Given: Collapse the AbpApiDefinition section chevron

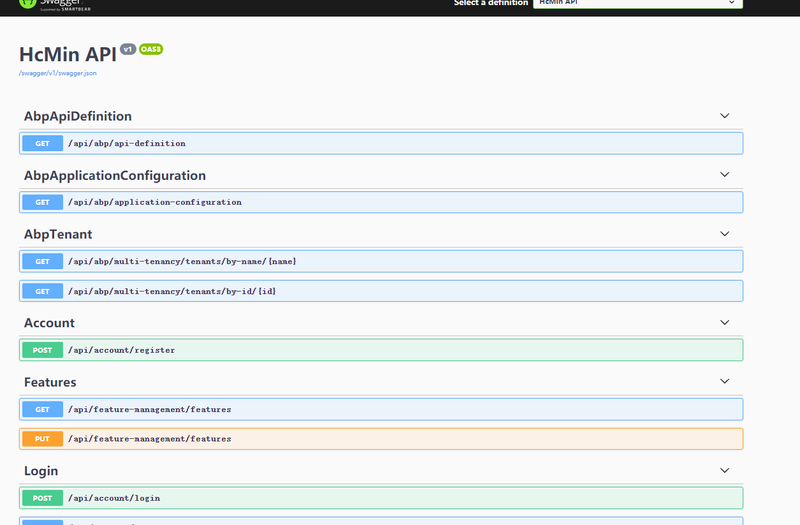Looking at the screenshot, I should click(724, 116).
